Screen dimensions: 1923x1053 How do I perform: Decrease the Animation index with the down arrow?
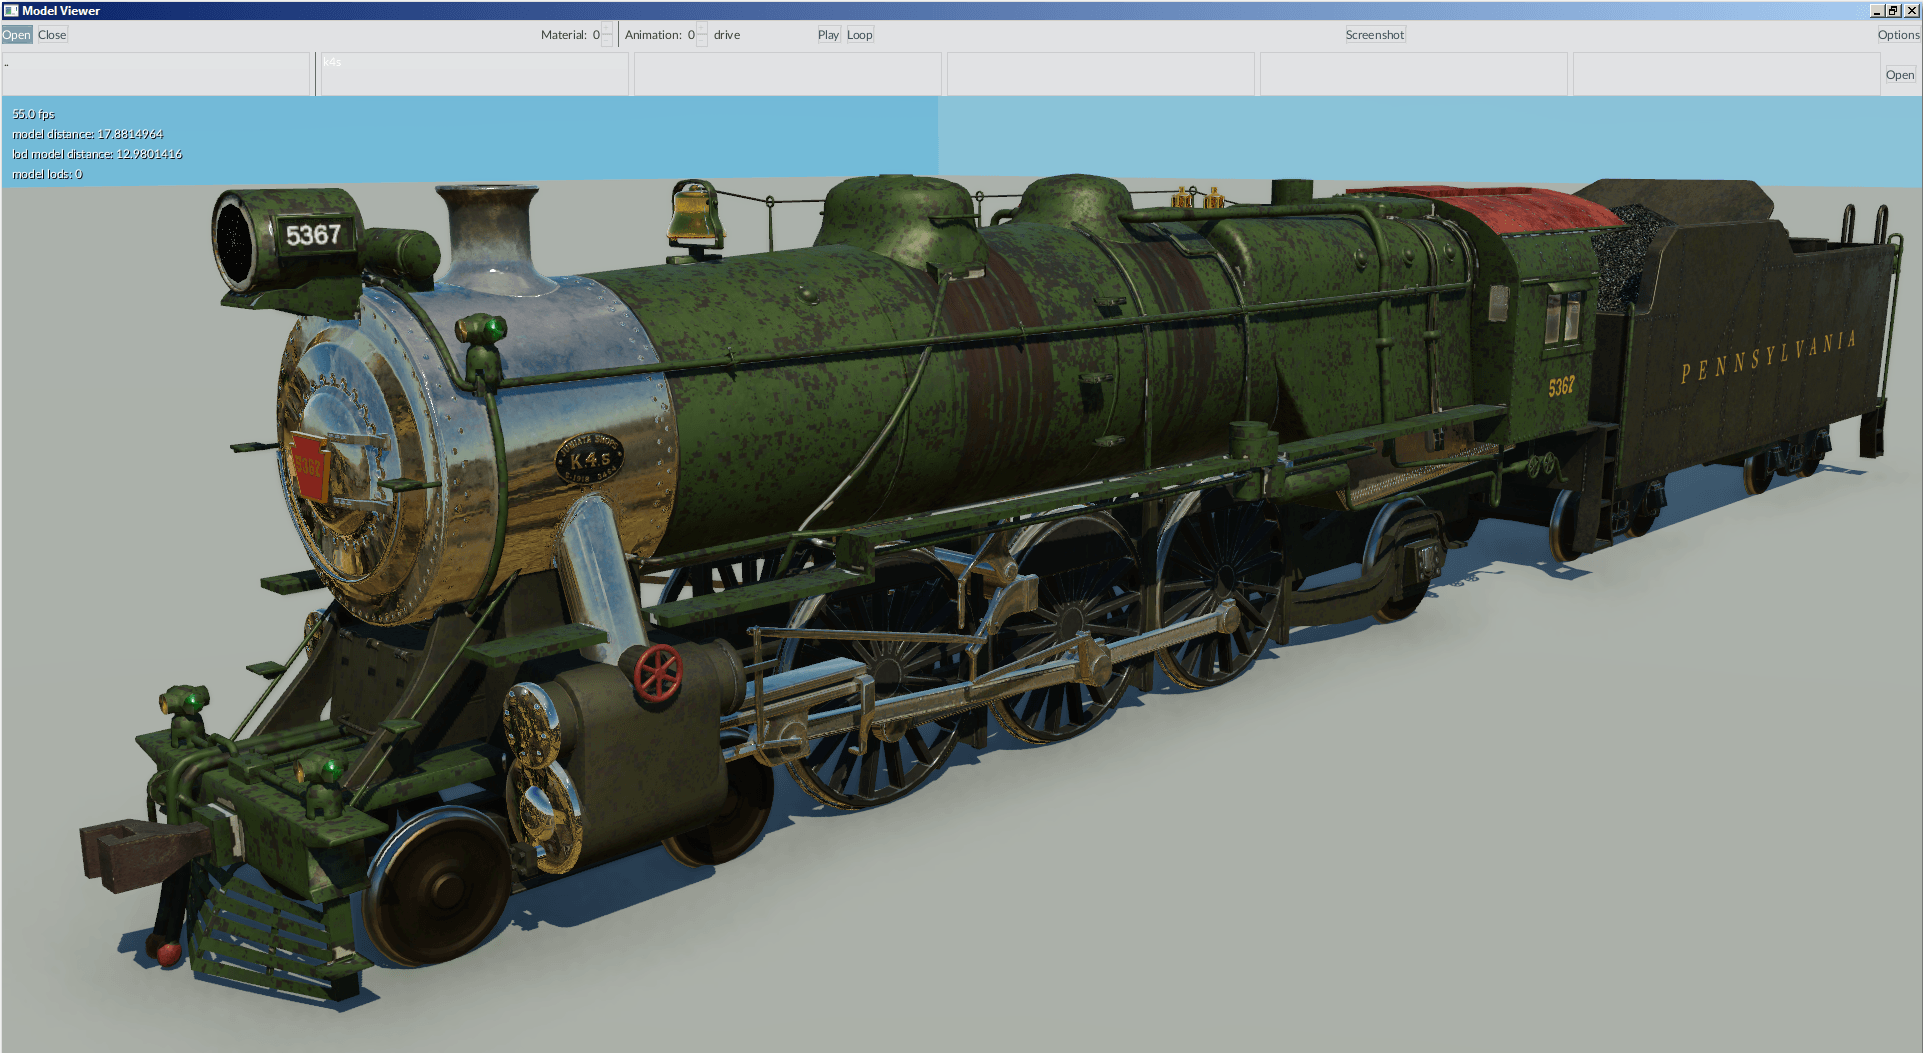pyautogui.click(x=701, y=41)
